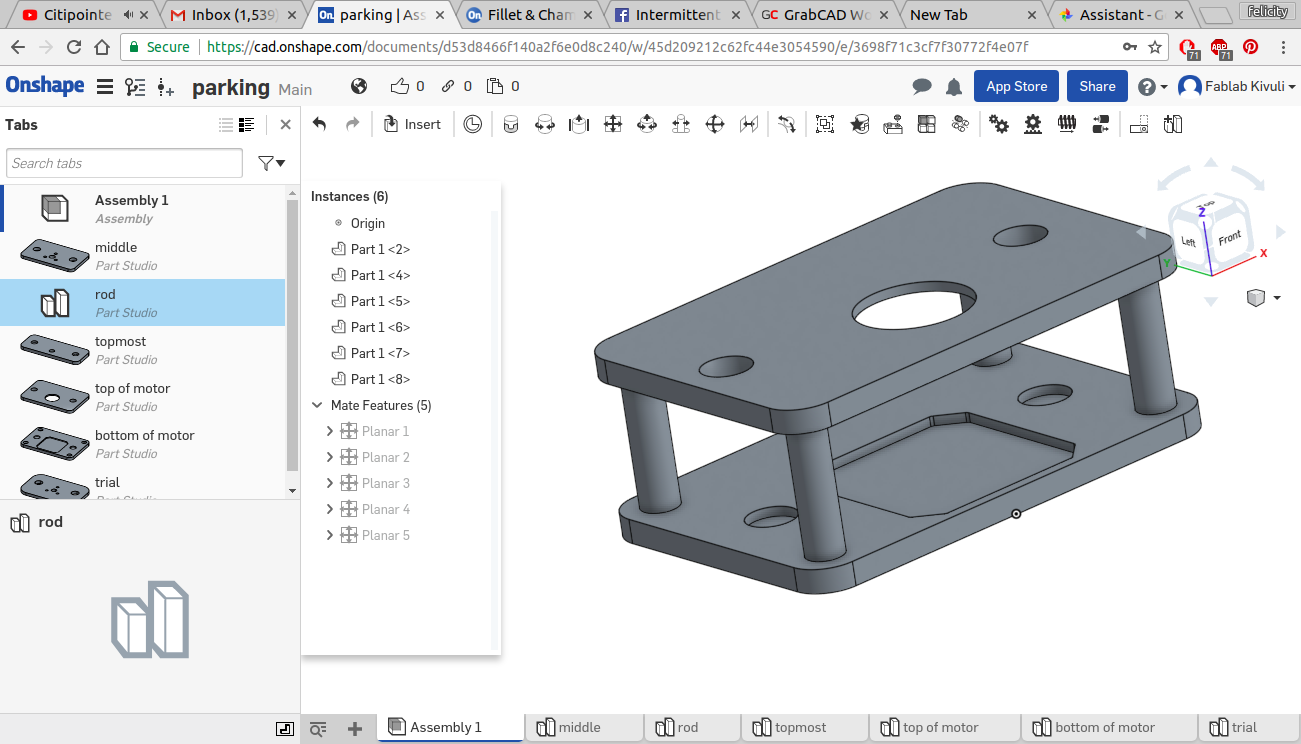Open the Gear relation tool
The height and width of the screenshot is (744, 1301).
coord(998,124)
